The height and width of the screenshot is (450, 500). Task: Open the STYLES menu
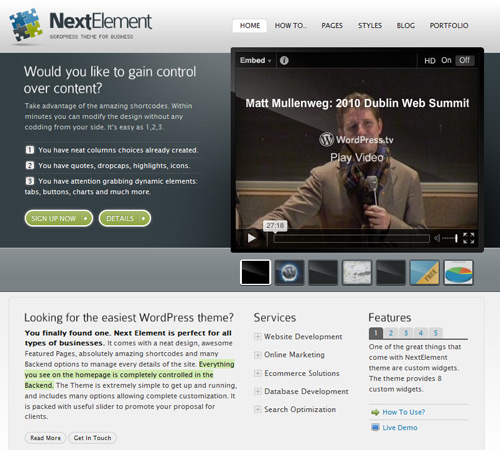point(370,26)
